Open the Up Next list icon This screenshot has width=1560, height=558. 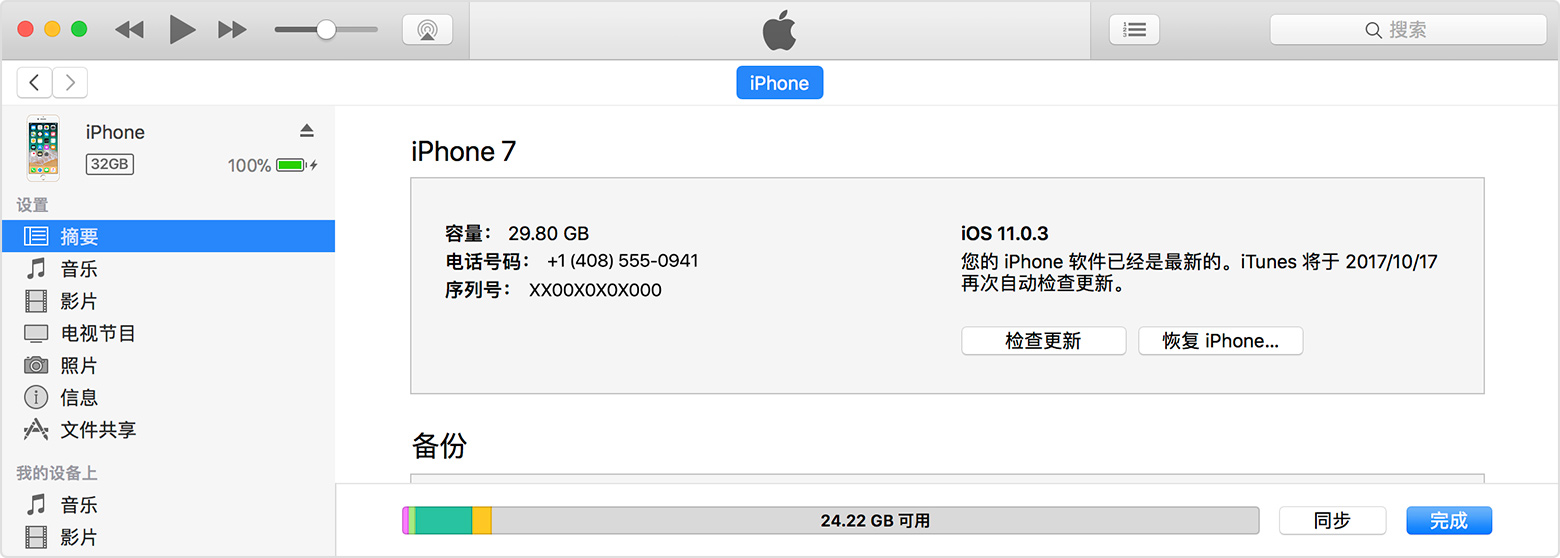coord(1134,30)
